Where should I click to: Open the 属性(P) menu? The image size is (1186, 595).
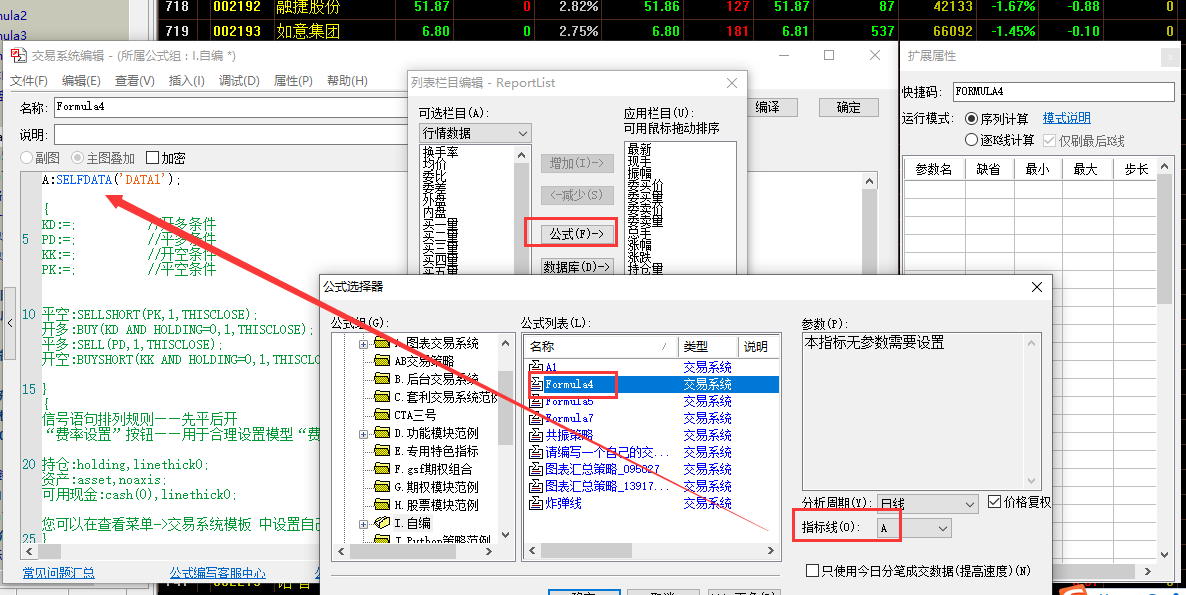[x=293, y=81]
